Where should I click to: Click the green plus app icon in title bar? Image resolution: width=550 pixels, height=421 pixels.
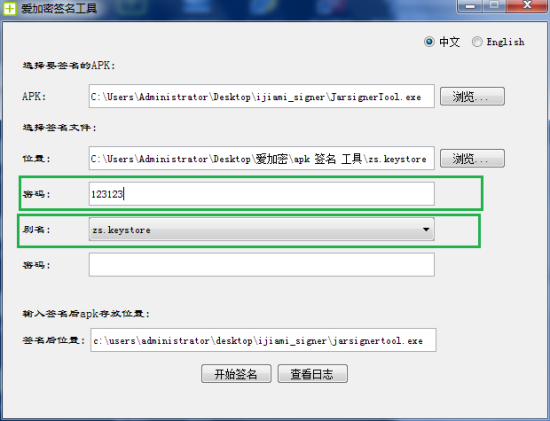9,8
